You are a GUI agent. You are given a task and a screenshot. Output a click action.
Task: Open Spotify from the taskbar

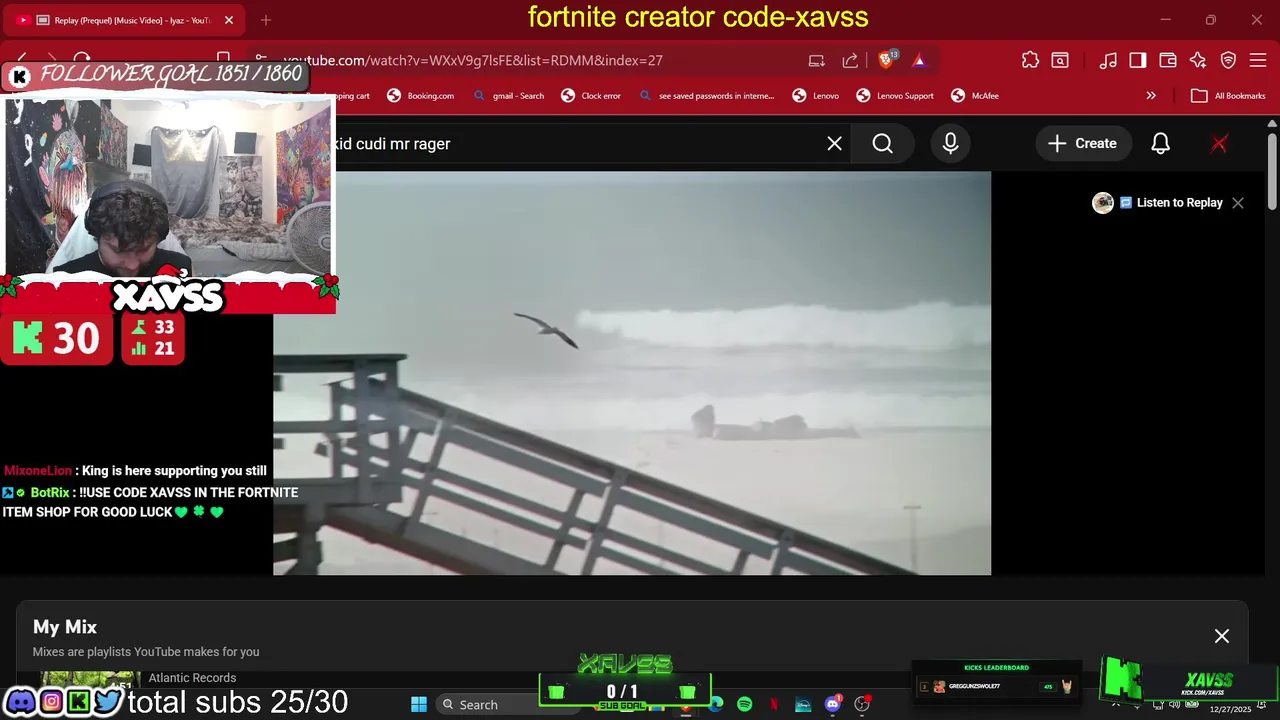(x=744, y=704)
